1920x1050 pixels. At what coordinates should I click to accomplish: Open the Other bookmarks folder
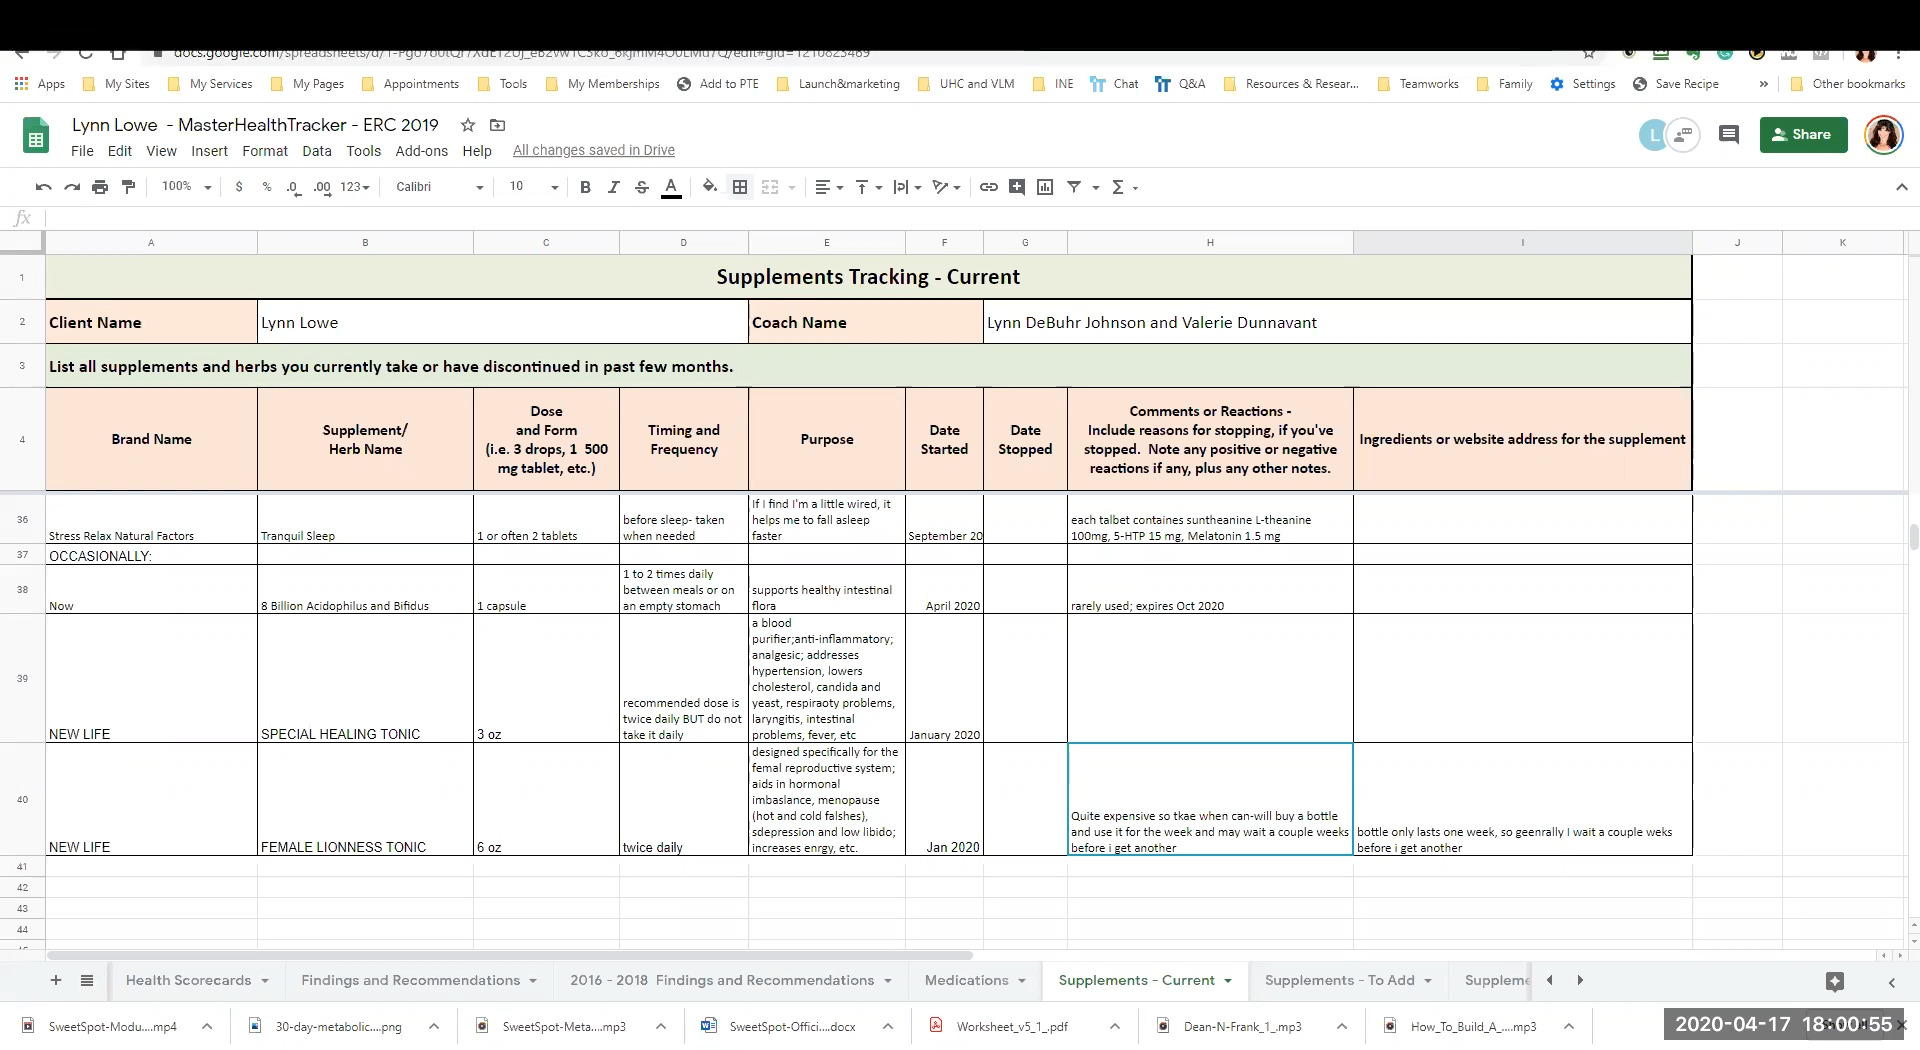pos(1848,84)
